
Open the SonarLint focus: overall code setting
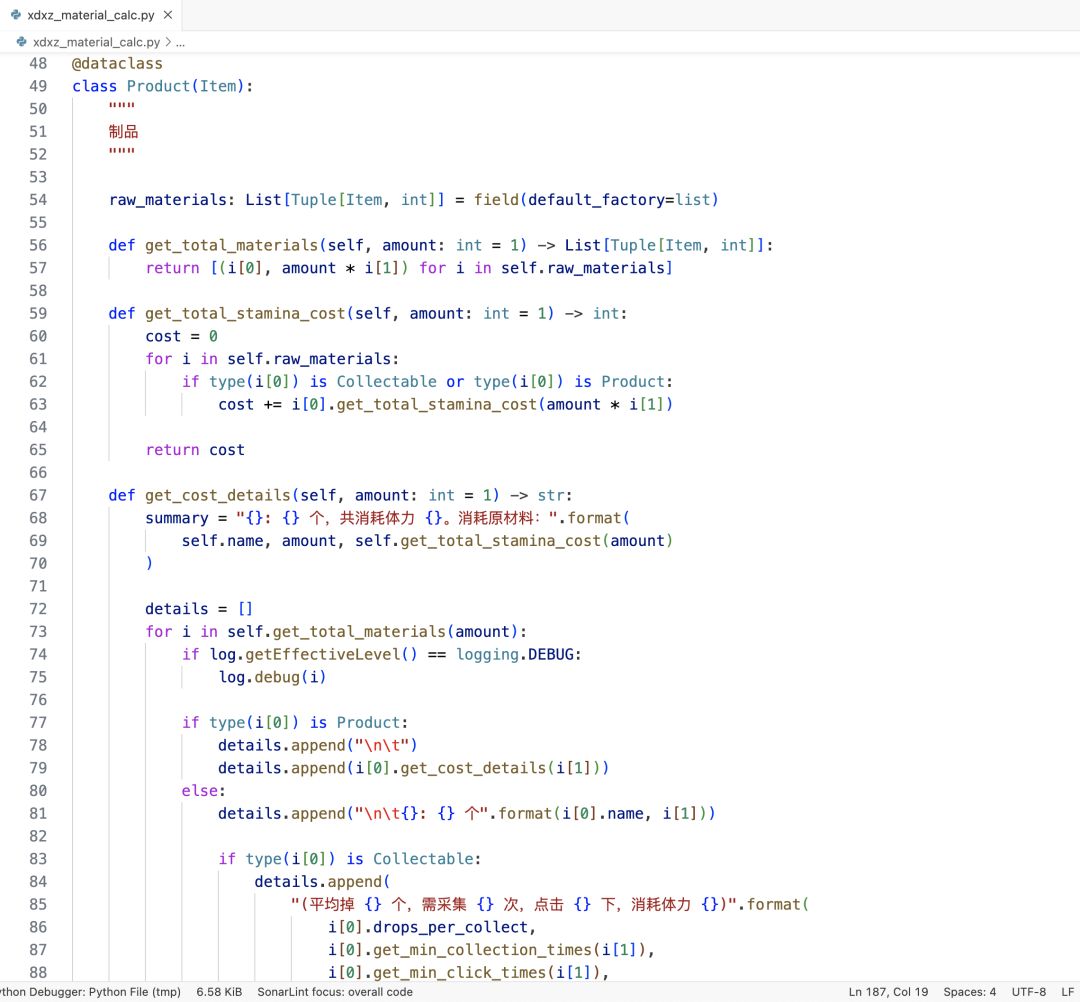(334, 992)
